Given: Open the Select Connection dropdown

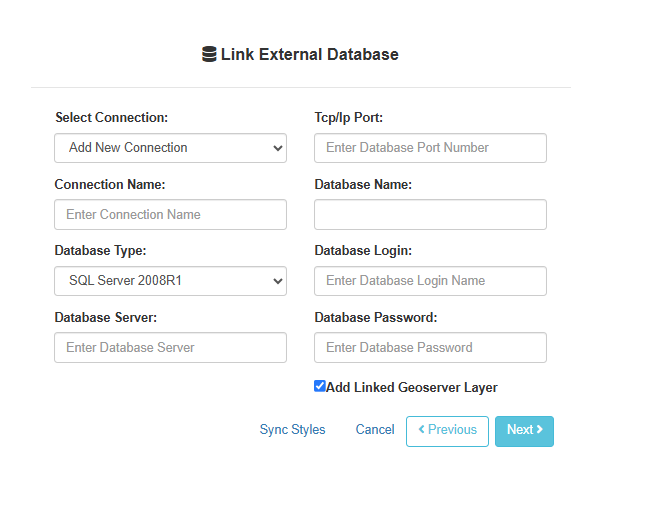Looking at the screenshot, I should tap(170, 148).
